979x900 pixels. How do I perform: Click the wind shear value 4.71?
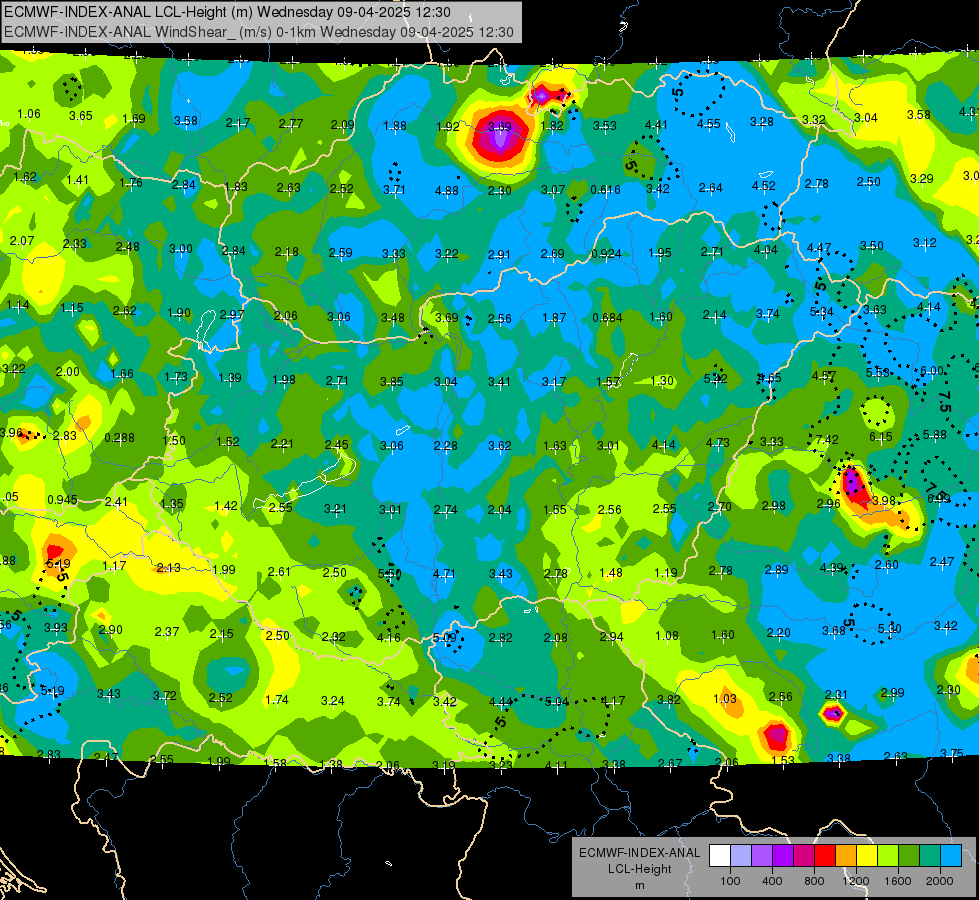pos(444,573)
